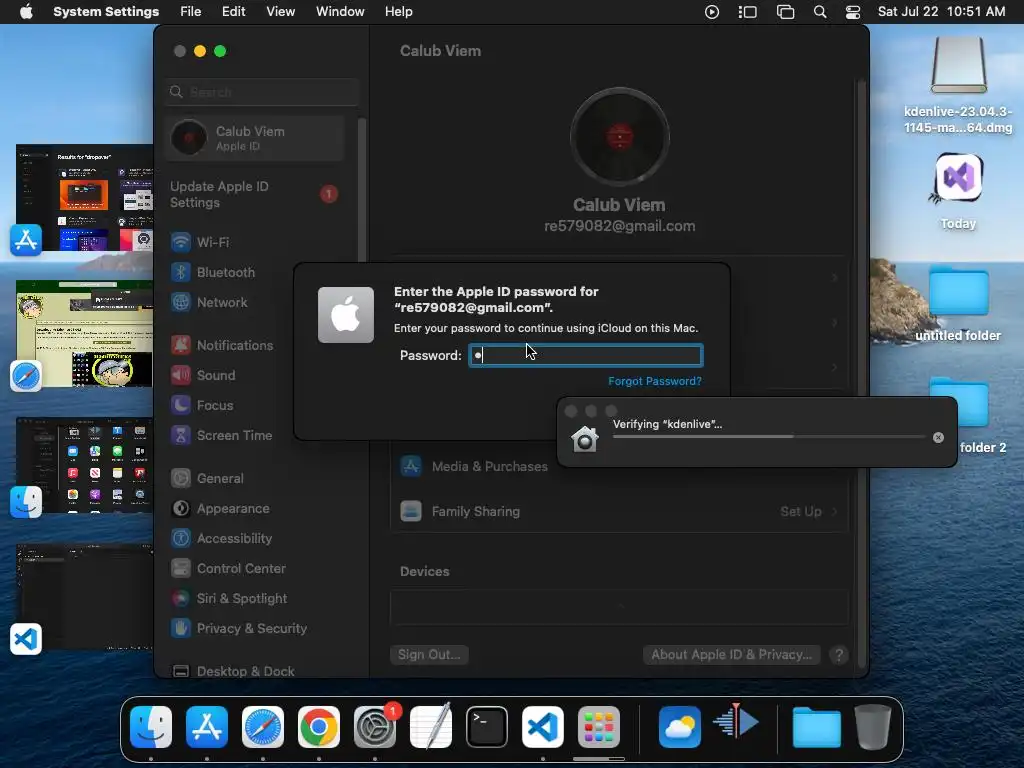This screenshot has height=768, width=1024.
Task: Click the Calub Viem profile avatar
Action: click(x=619, y=137)
